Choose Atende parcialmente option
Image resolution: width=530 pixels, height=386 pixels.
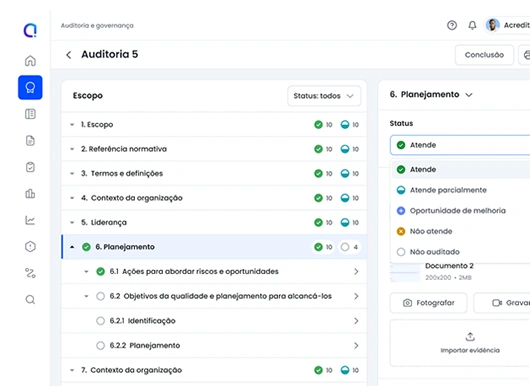click(x=461, y=190)
